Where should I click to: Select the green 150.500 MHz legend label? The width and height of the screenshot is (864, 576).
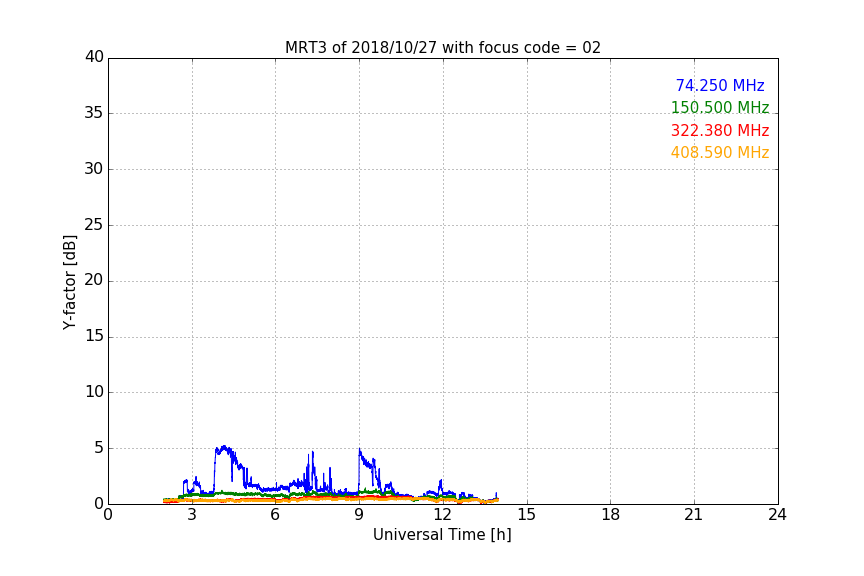click(x=720, y=107)
